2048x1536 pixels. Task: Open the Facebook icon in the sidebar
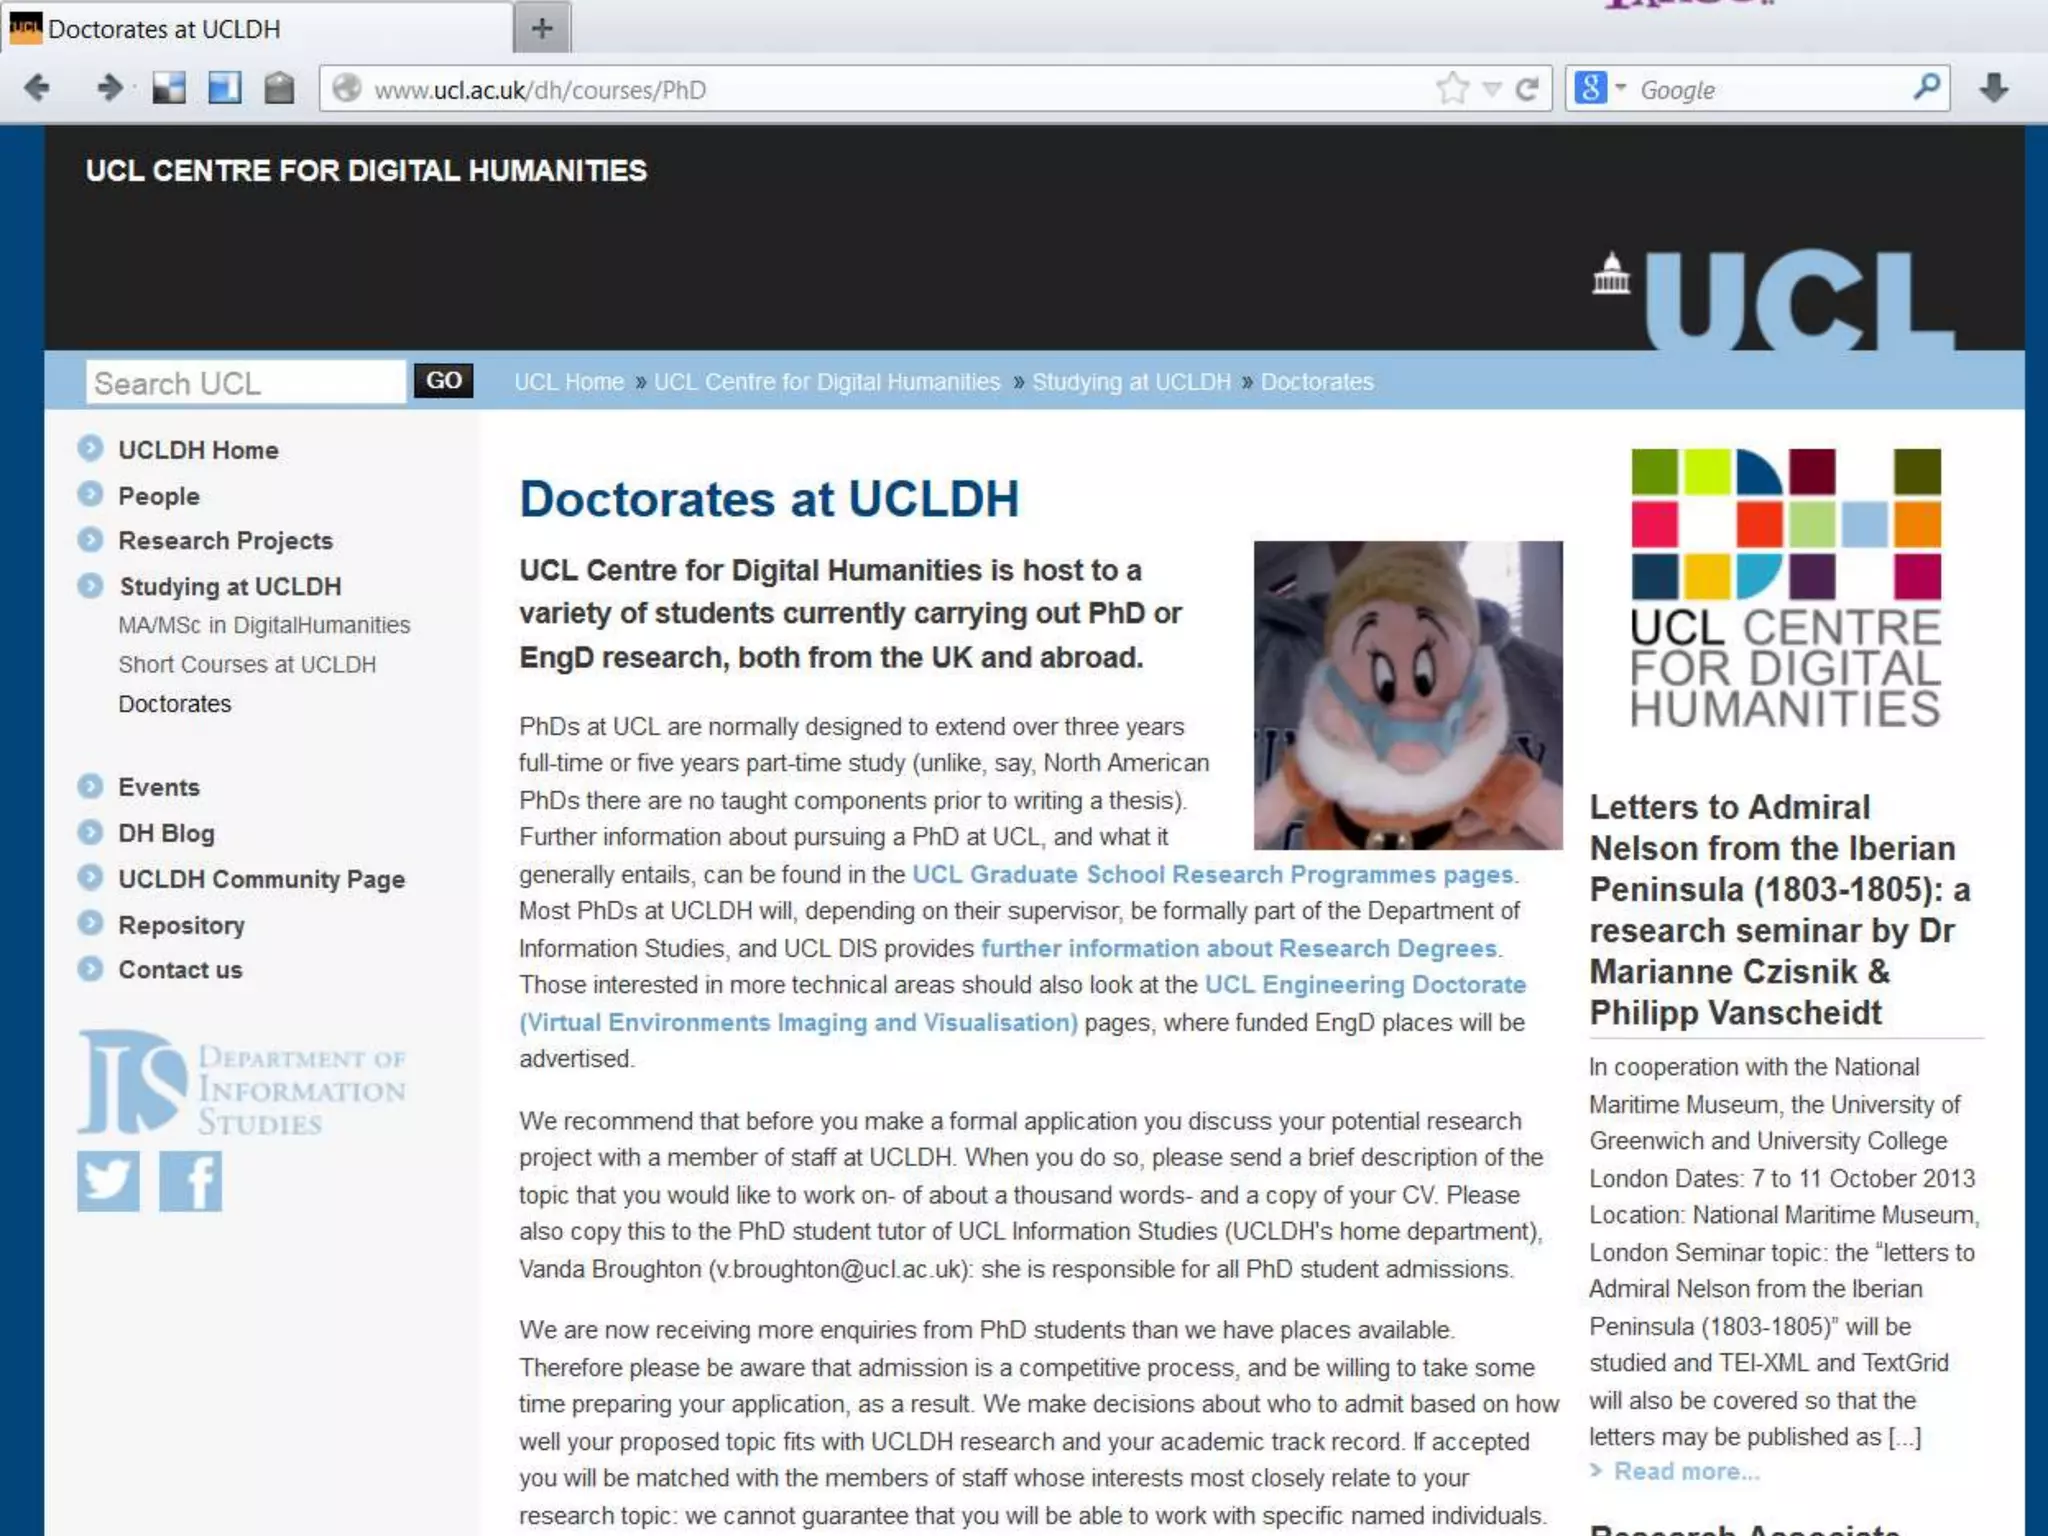click(190, 1181)
